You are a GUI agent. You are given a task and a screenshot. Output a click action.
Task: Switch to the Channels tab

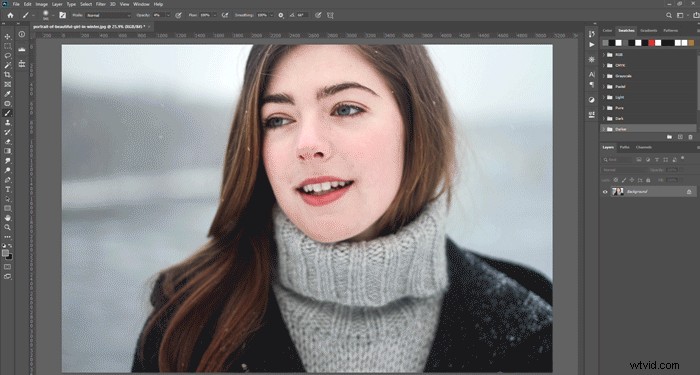(x=644, y=147)
